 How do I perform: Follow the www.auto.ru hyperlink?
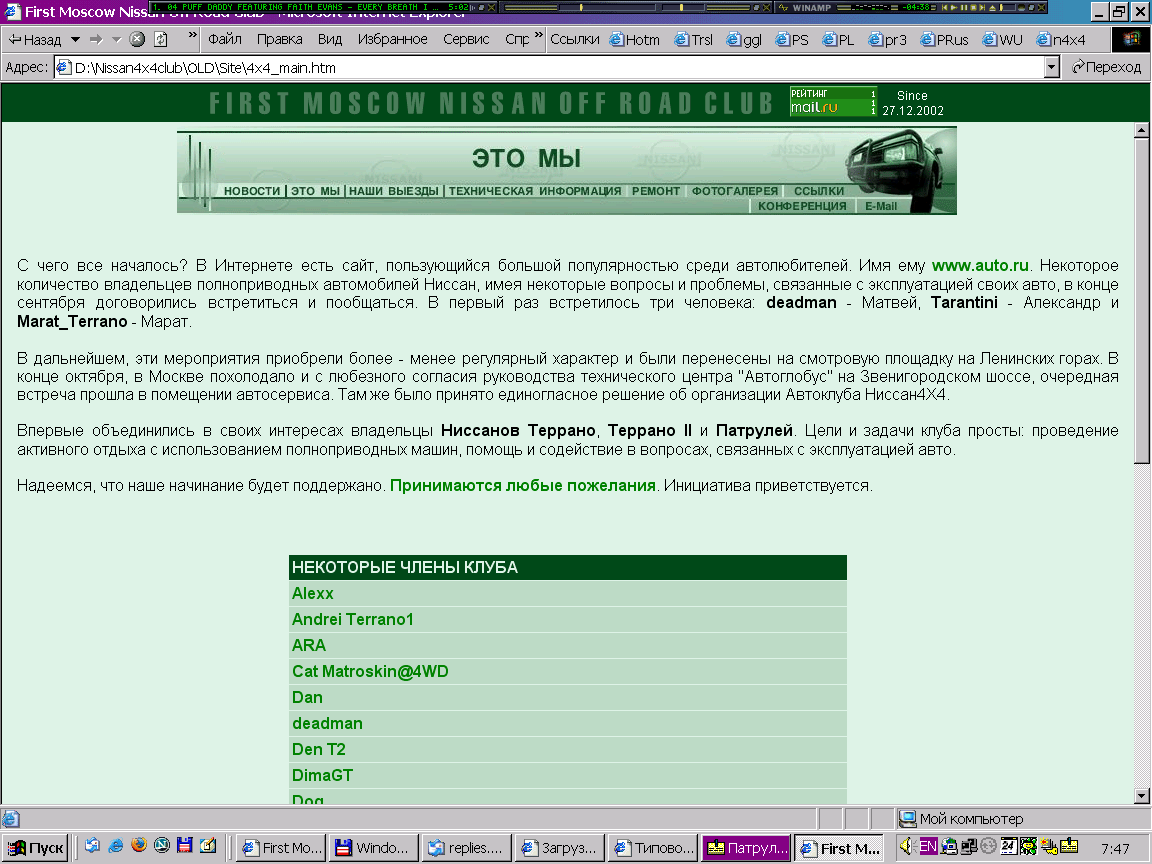tap(980, 265)
